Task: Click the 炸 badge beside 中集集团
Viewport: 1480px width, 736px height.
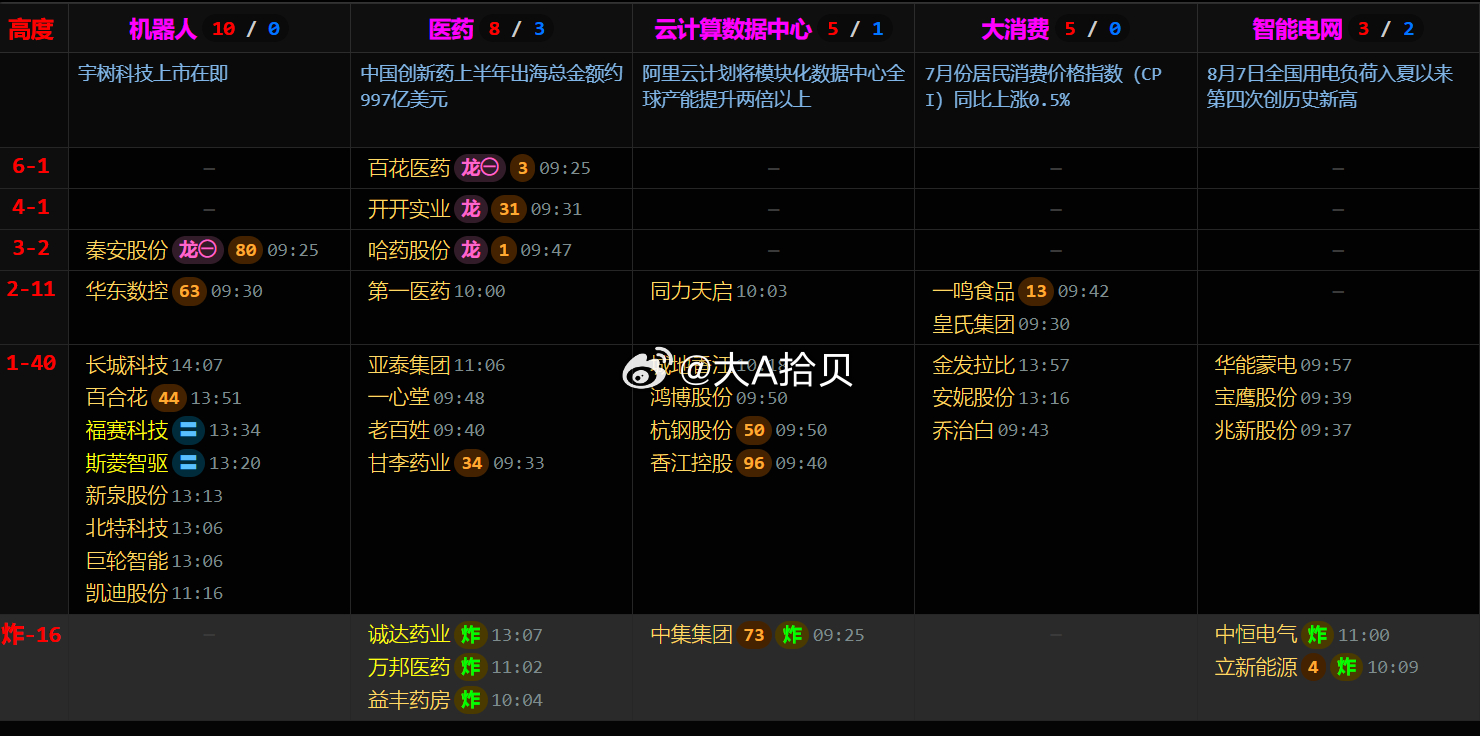Action: click(792, 635)
